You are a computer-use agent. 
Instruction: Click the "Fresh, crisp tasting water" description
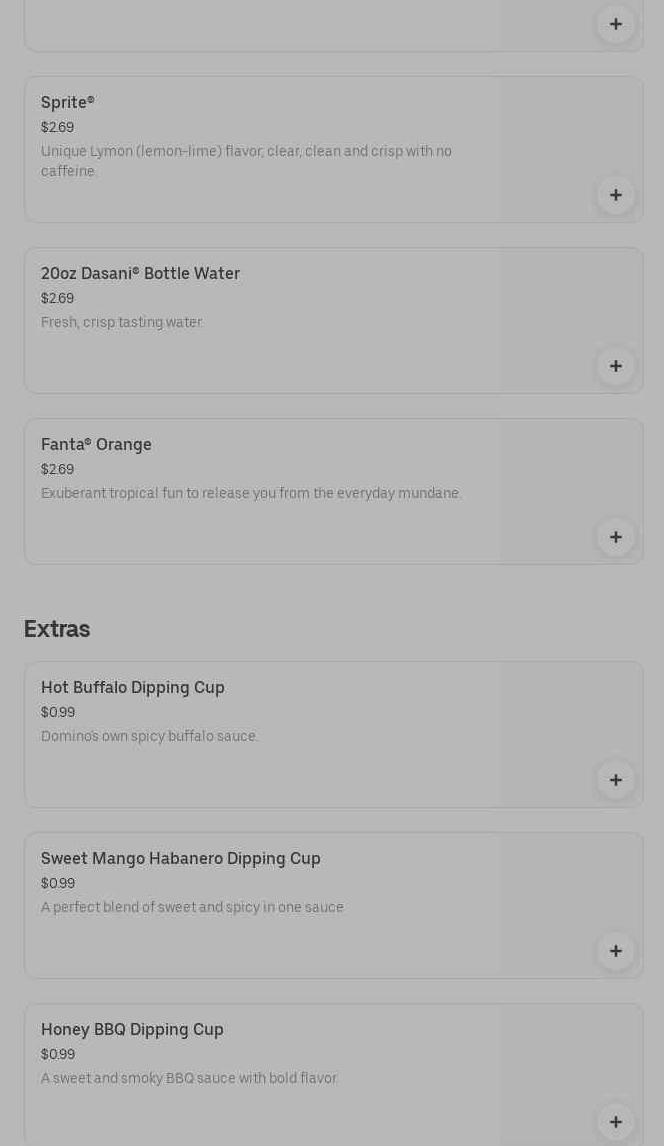click(x=122, y=322)
